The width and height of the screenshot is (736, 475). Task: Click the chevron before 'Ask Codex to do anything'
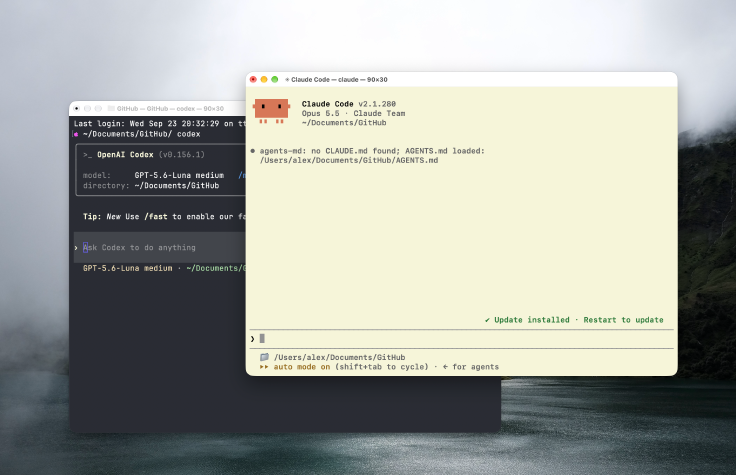(76, 247)
